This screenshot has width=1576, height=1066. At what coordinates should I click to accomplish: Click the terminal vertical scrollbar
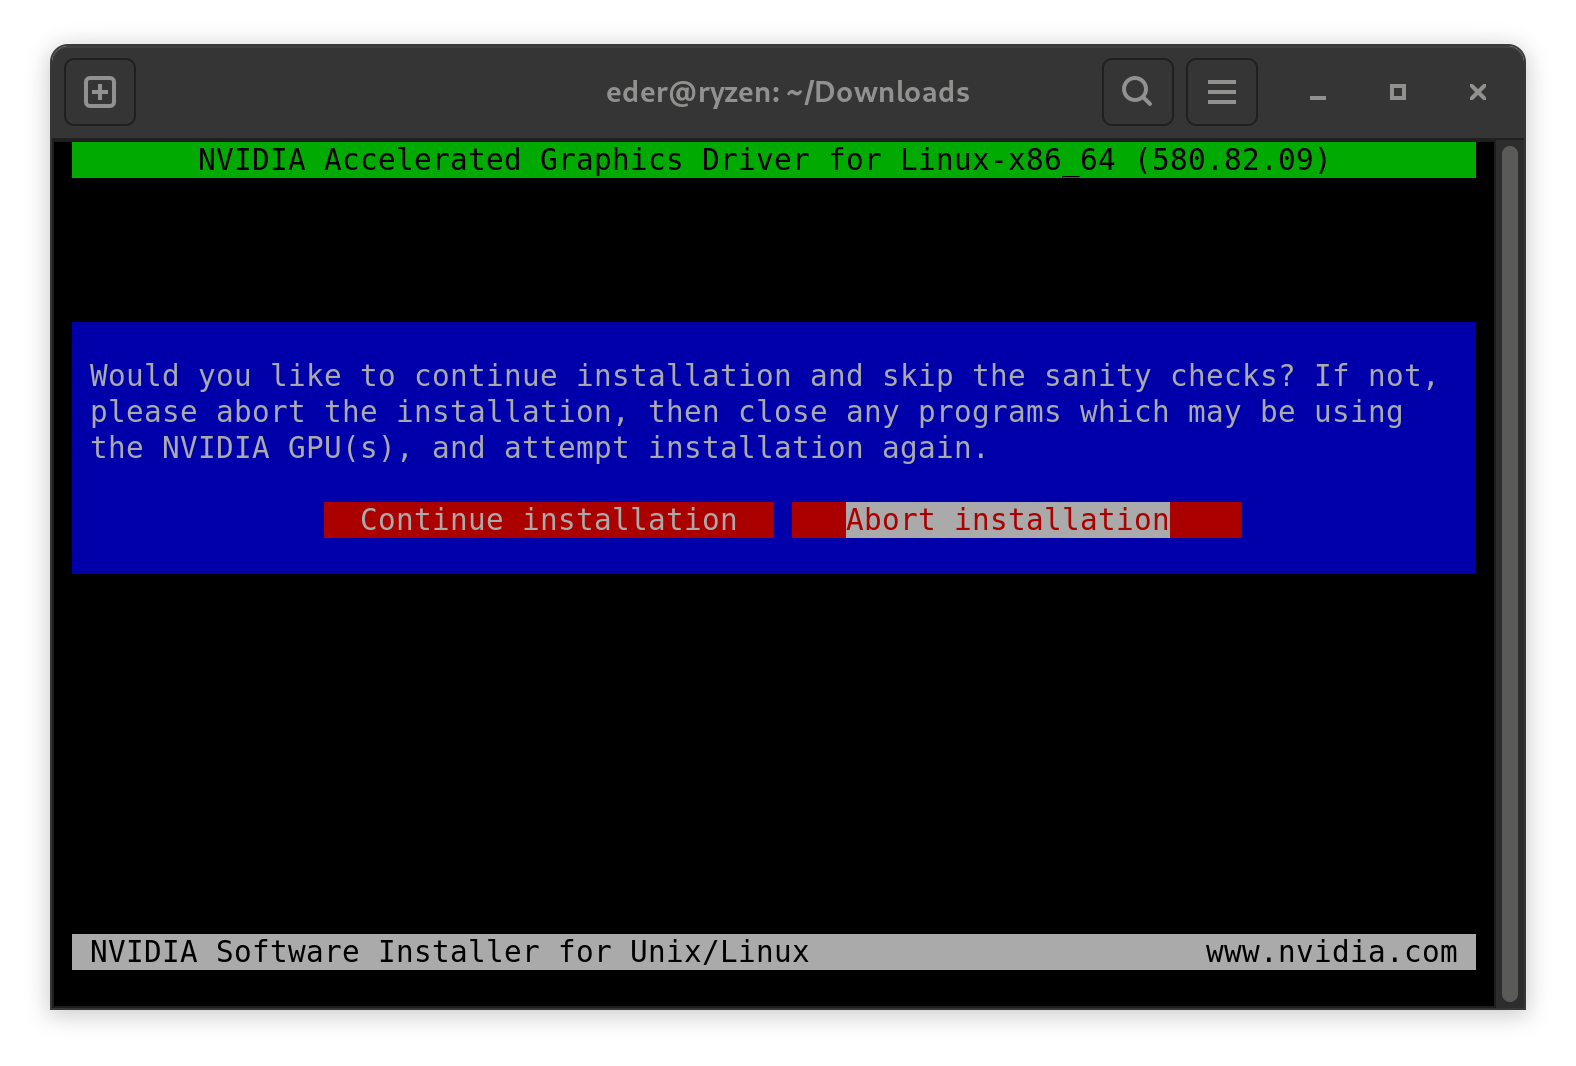1510,574
